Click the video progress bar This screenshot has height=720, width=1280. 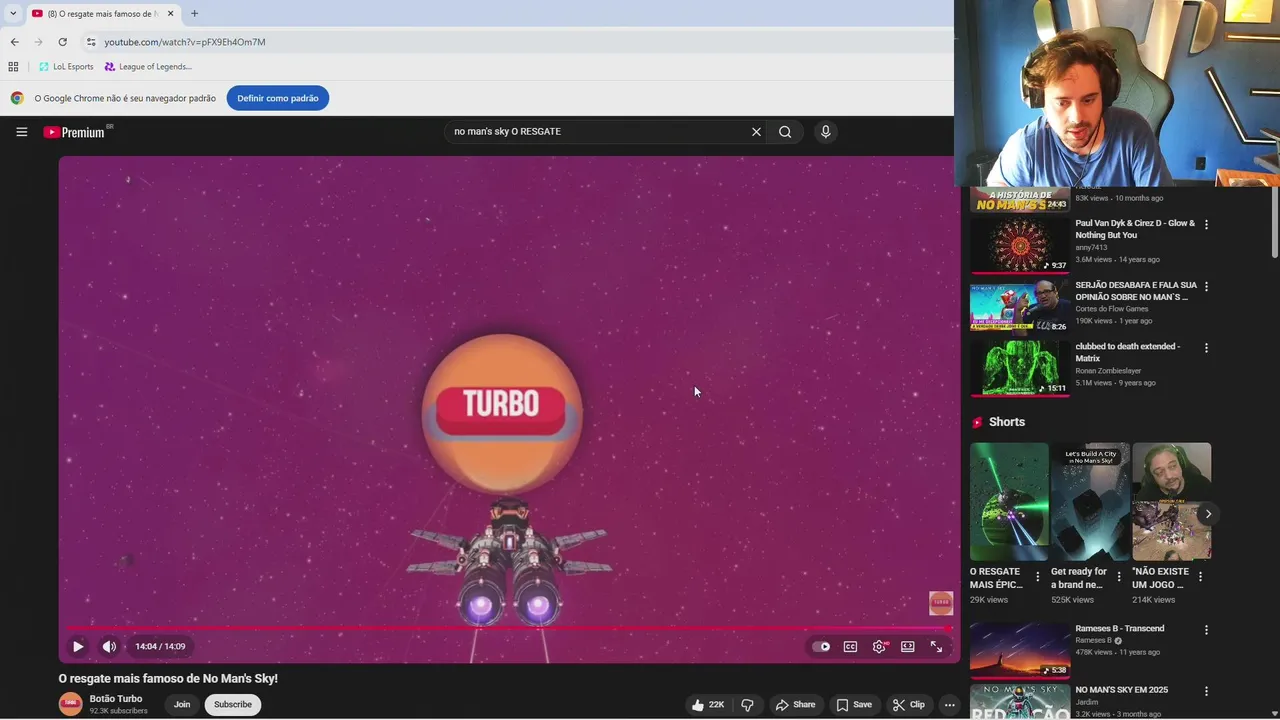click(x=508, y=628)
